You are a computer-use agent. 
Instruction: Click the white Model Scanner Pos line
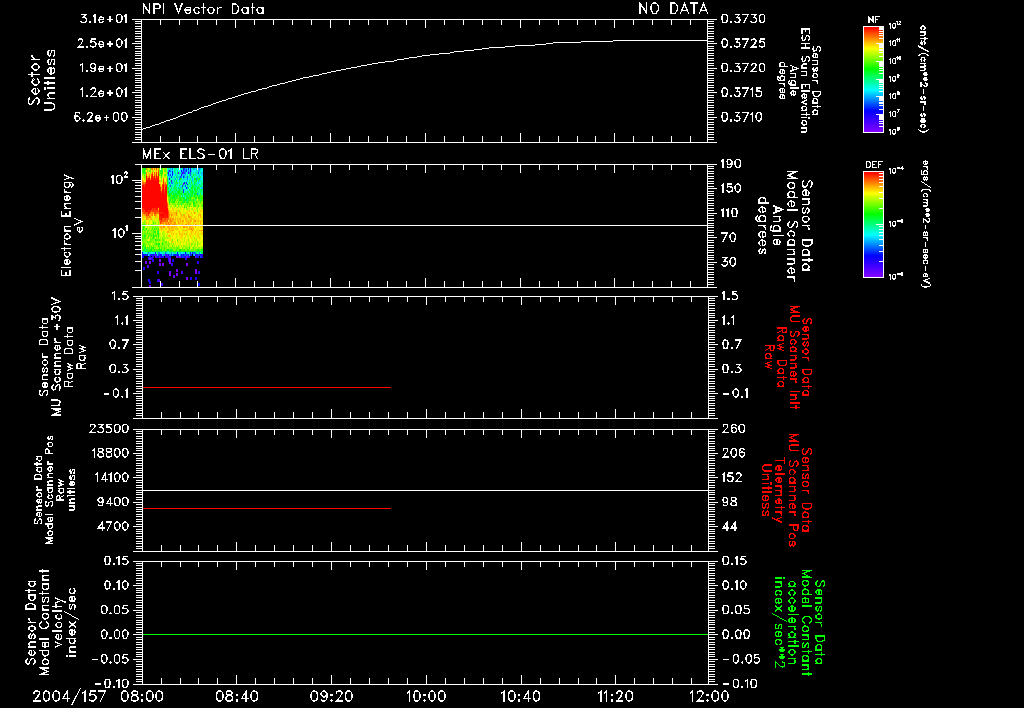[424, 490]
